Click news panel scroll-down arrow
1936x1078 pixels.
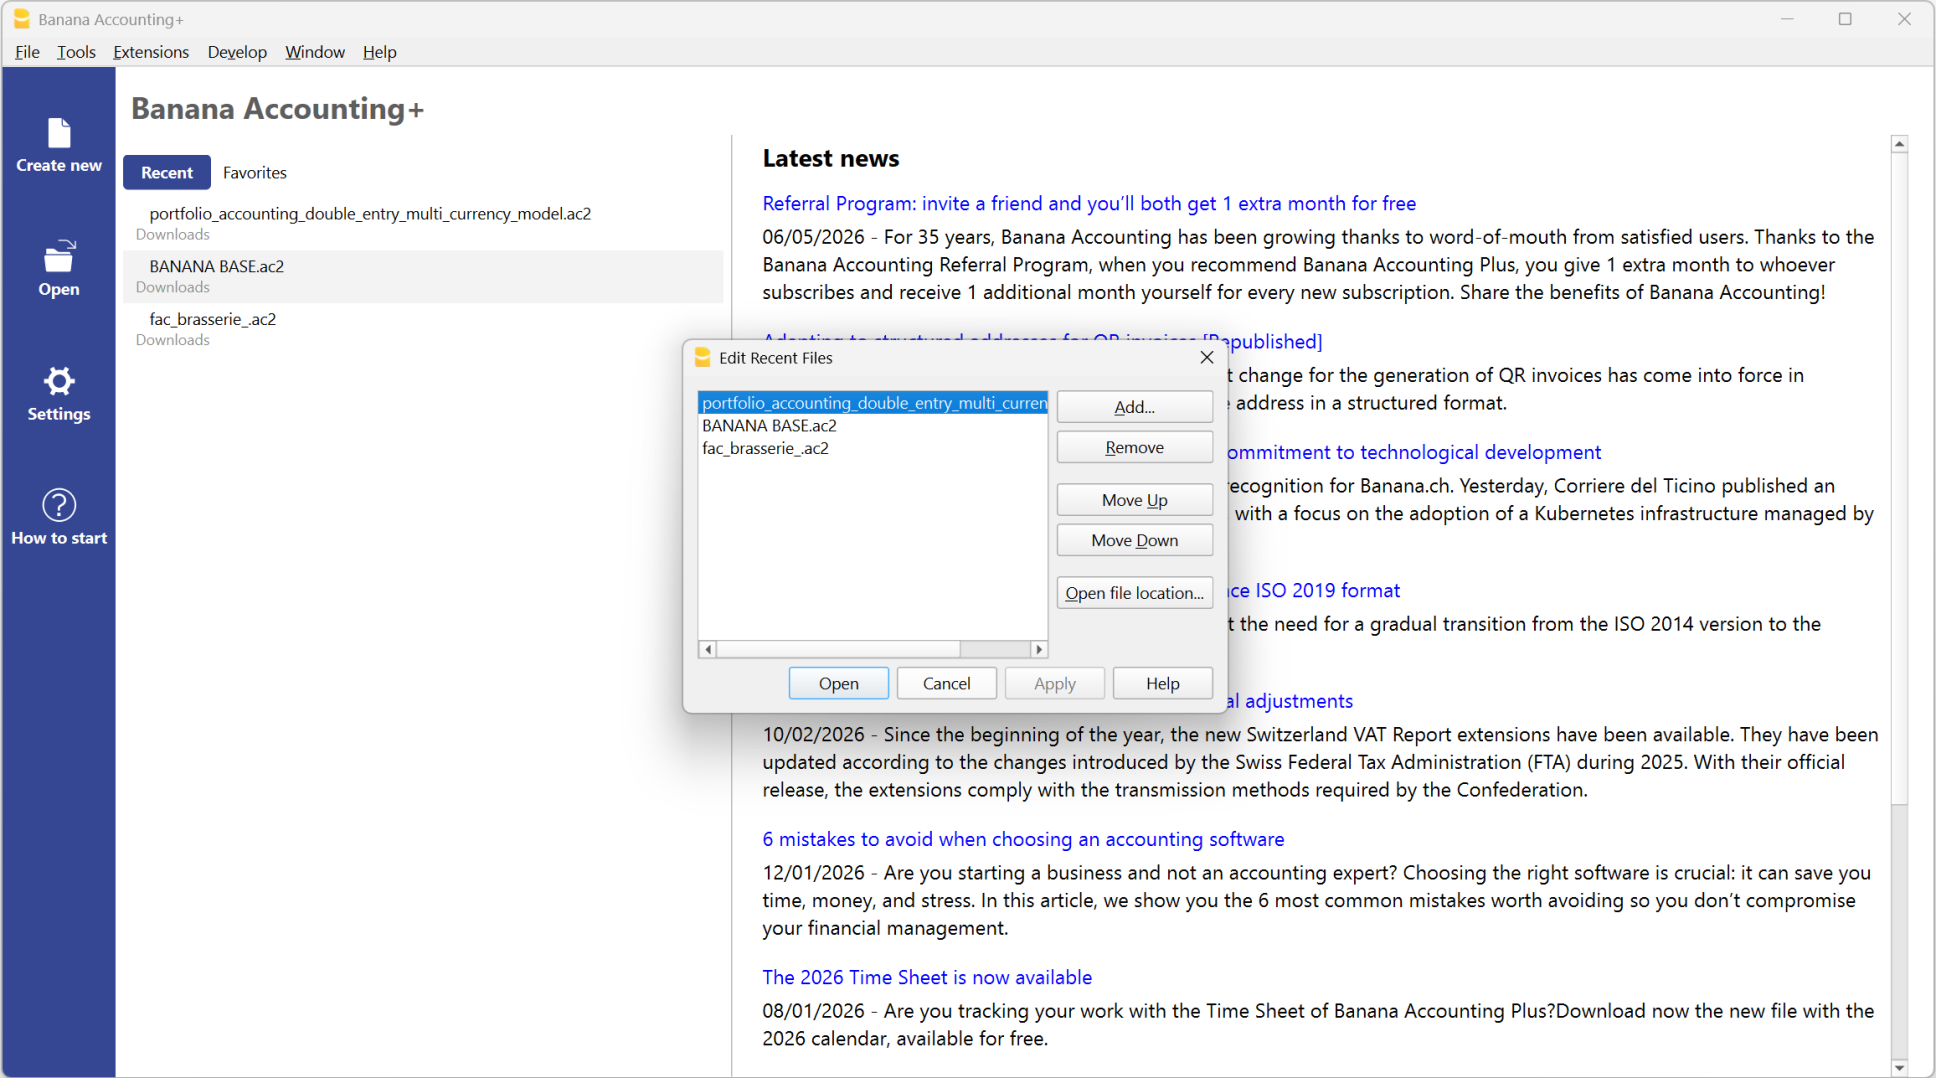pyautogui.click(x=1899, y=1067)
